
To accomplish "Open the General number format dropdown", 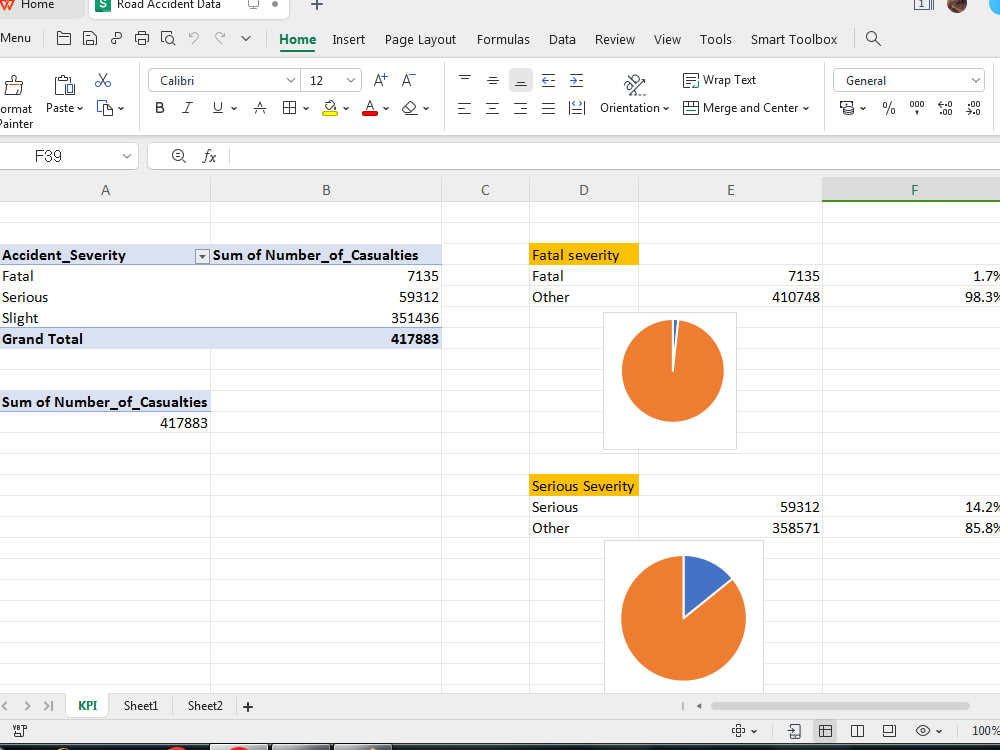I will click(x=908, y=79).
